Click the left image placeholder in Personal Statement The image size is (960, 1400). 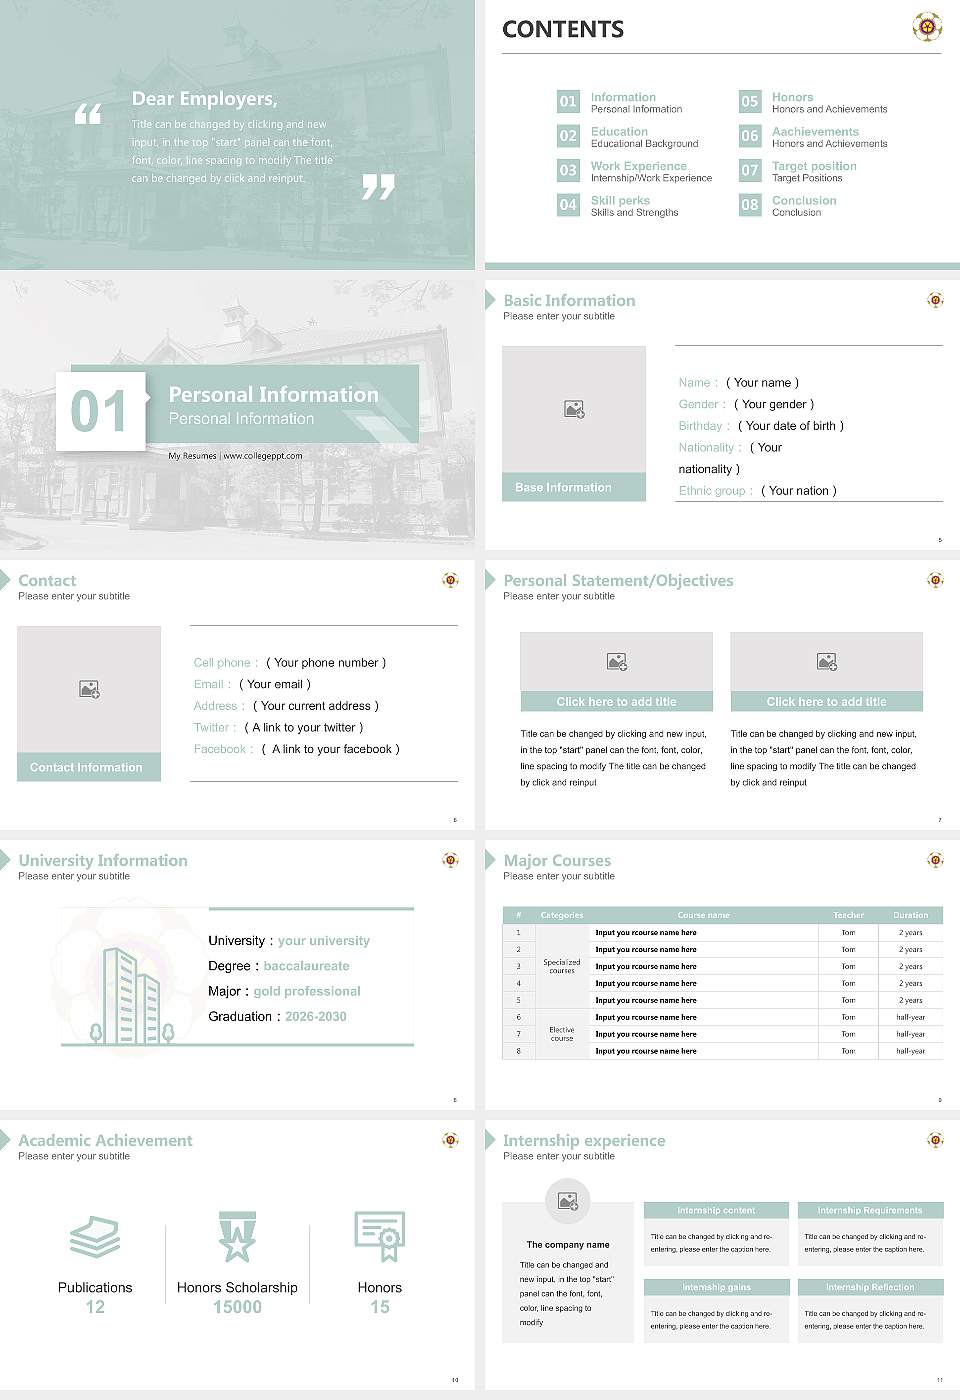tap(616, 660)
